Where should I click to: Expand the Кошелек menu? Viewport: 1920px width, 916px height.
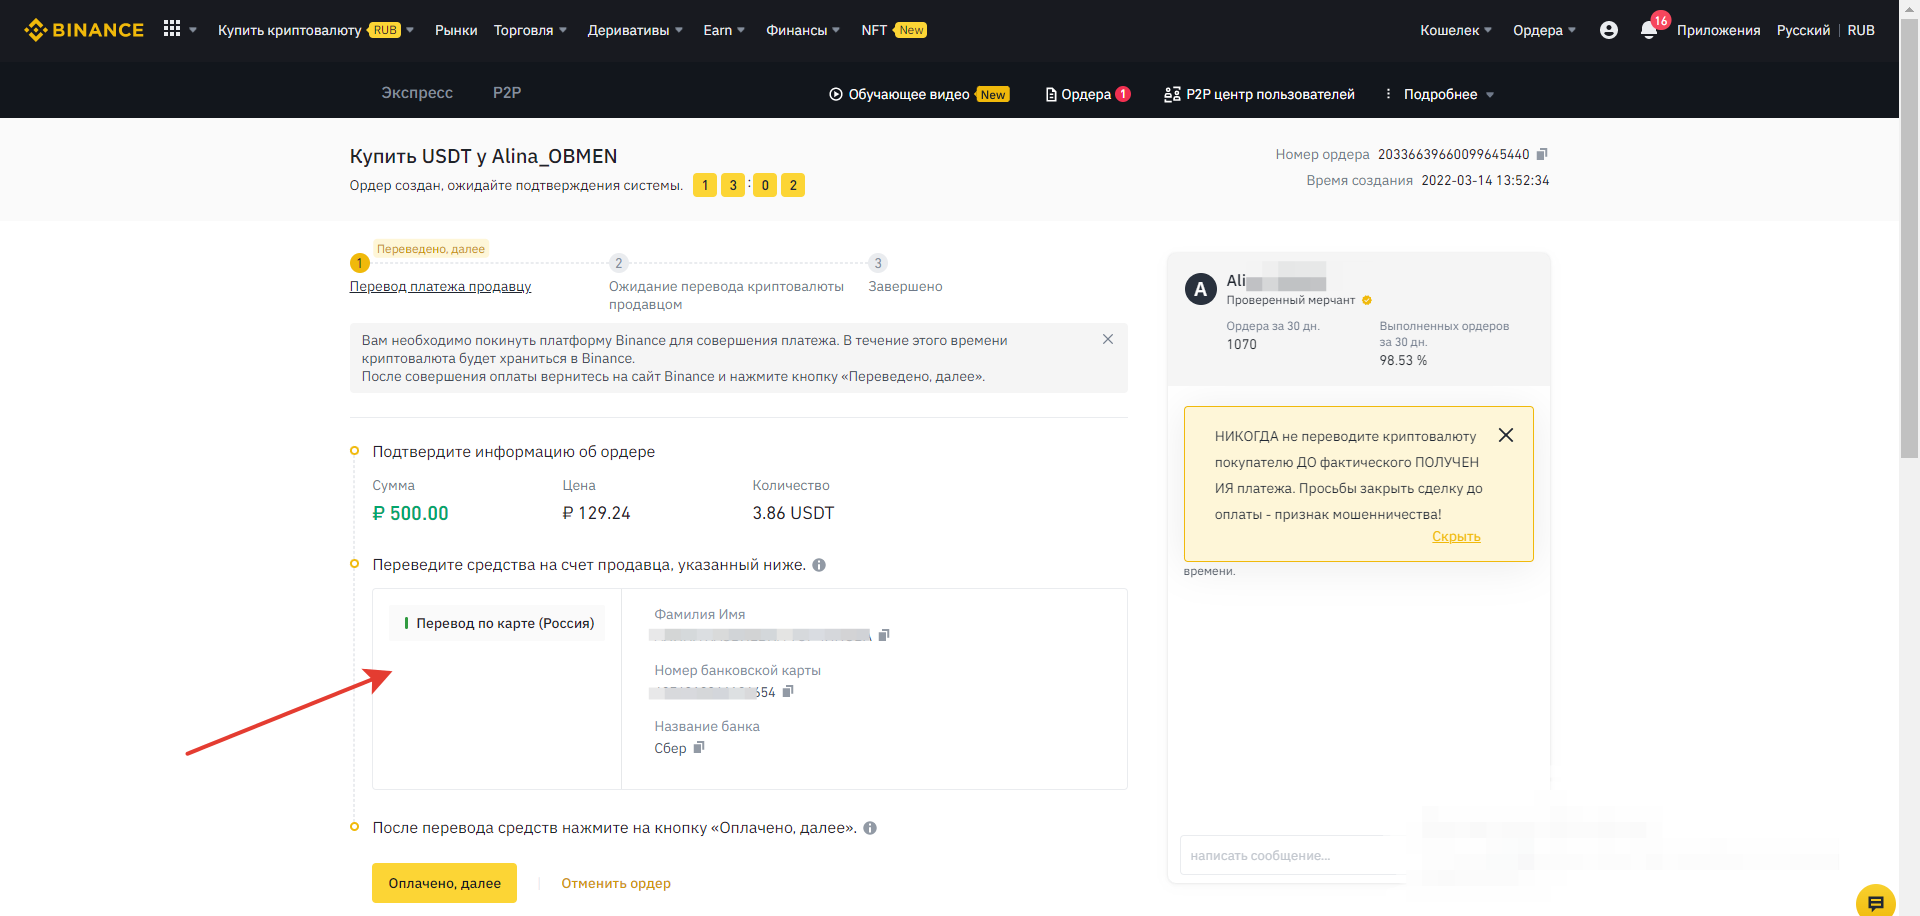[x=1456, y=30]
